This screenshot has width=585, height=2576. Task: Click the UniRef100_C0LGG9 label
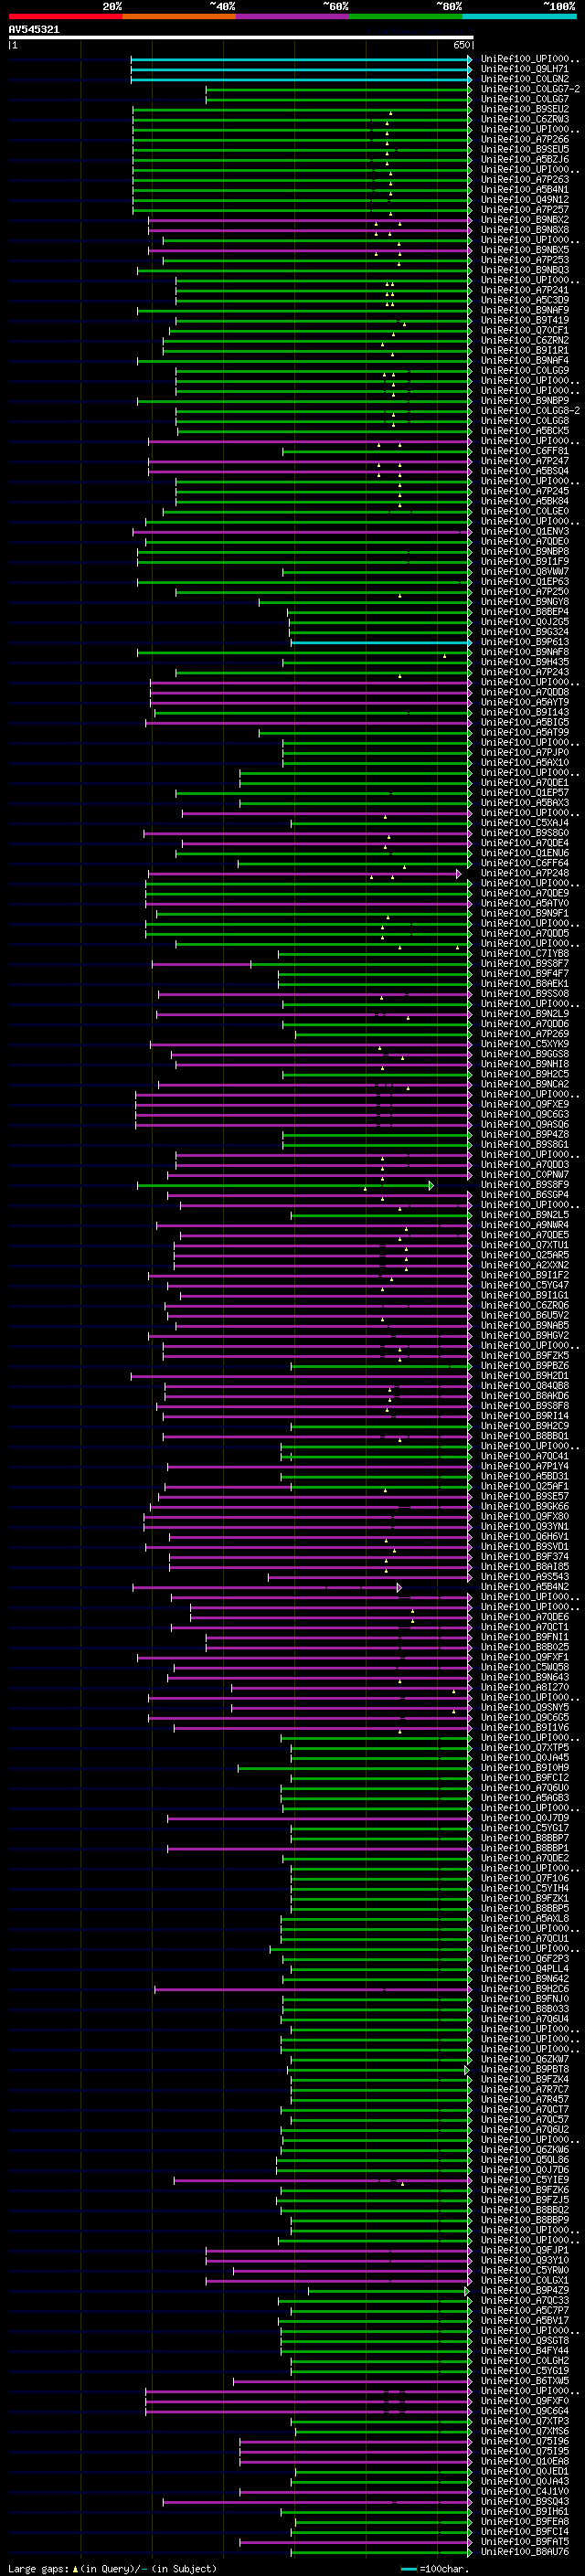coord(525,370)
